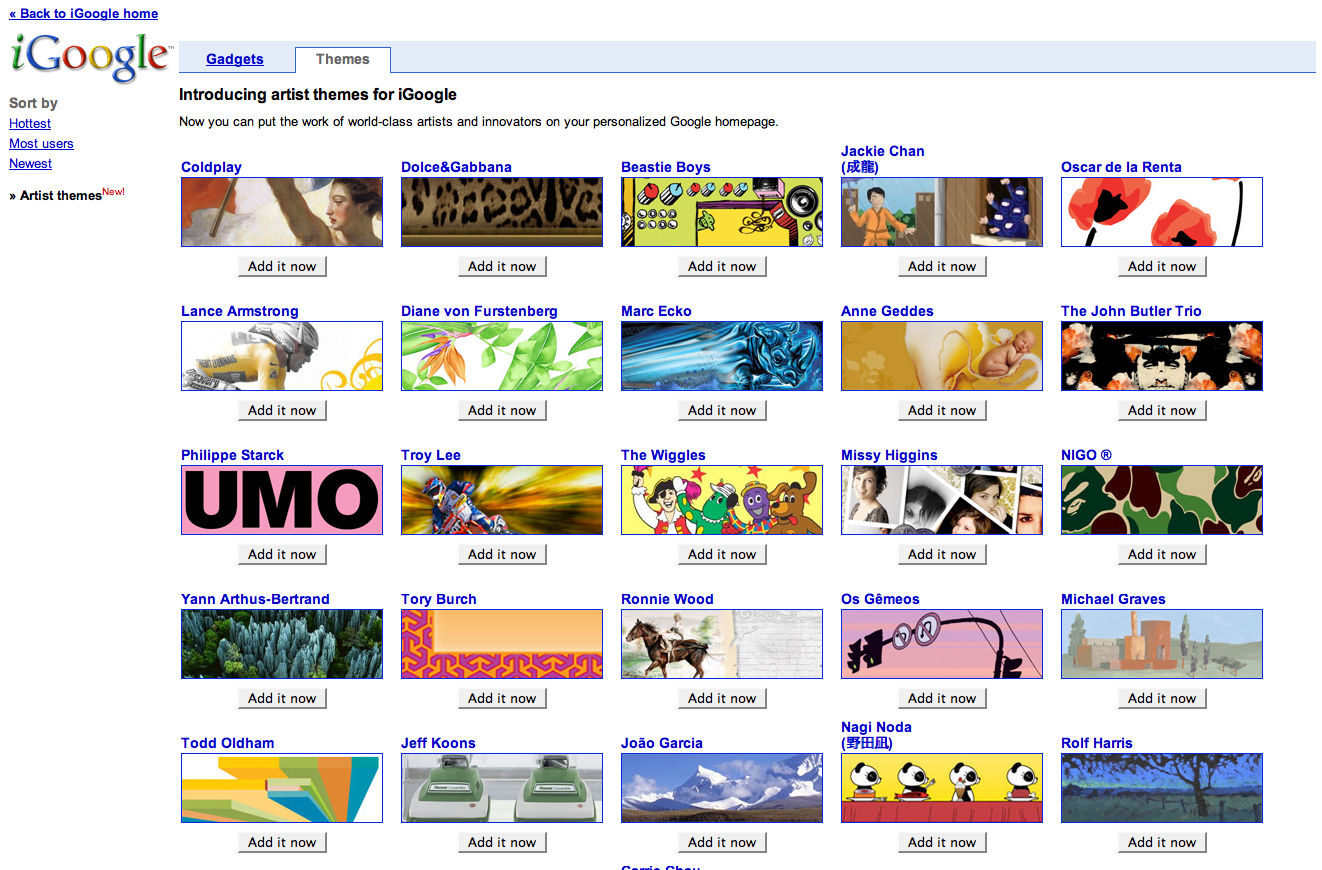Viewport: 1322px width, 870px height.
Task: Click the iGoogle logo
Action: 90,58
